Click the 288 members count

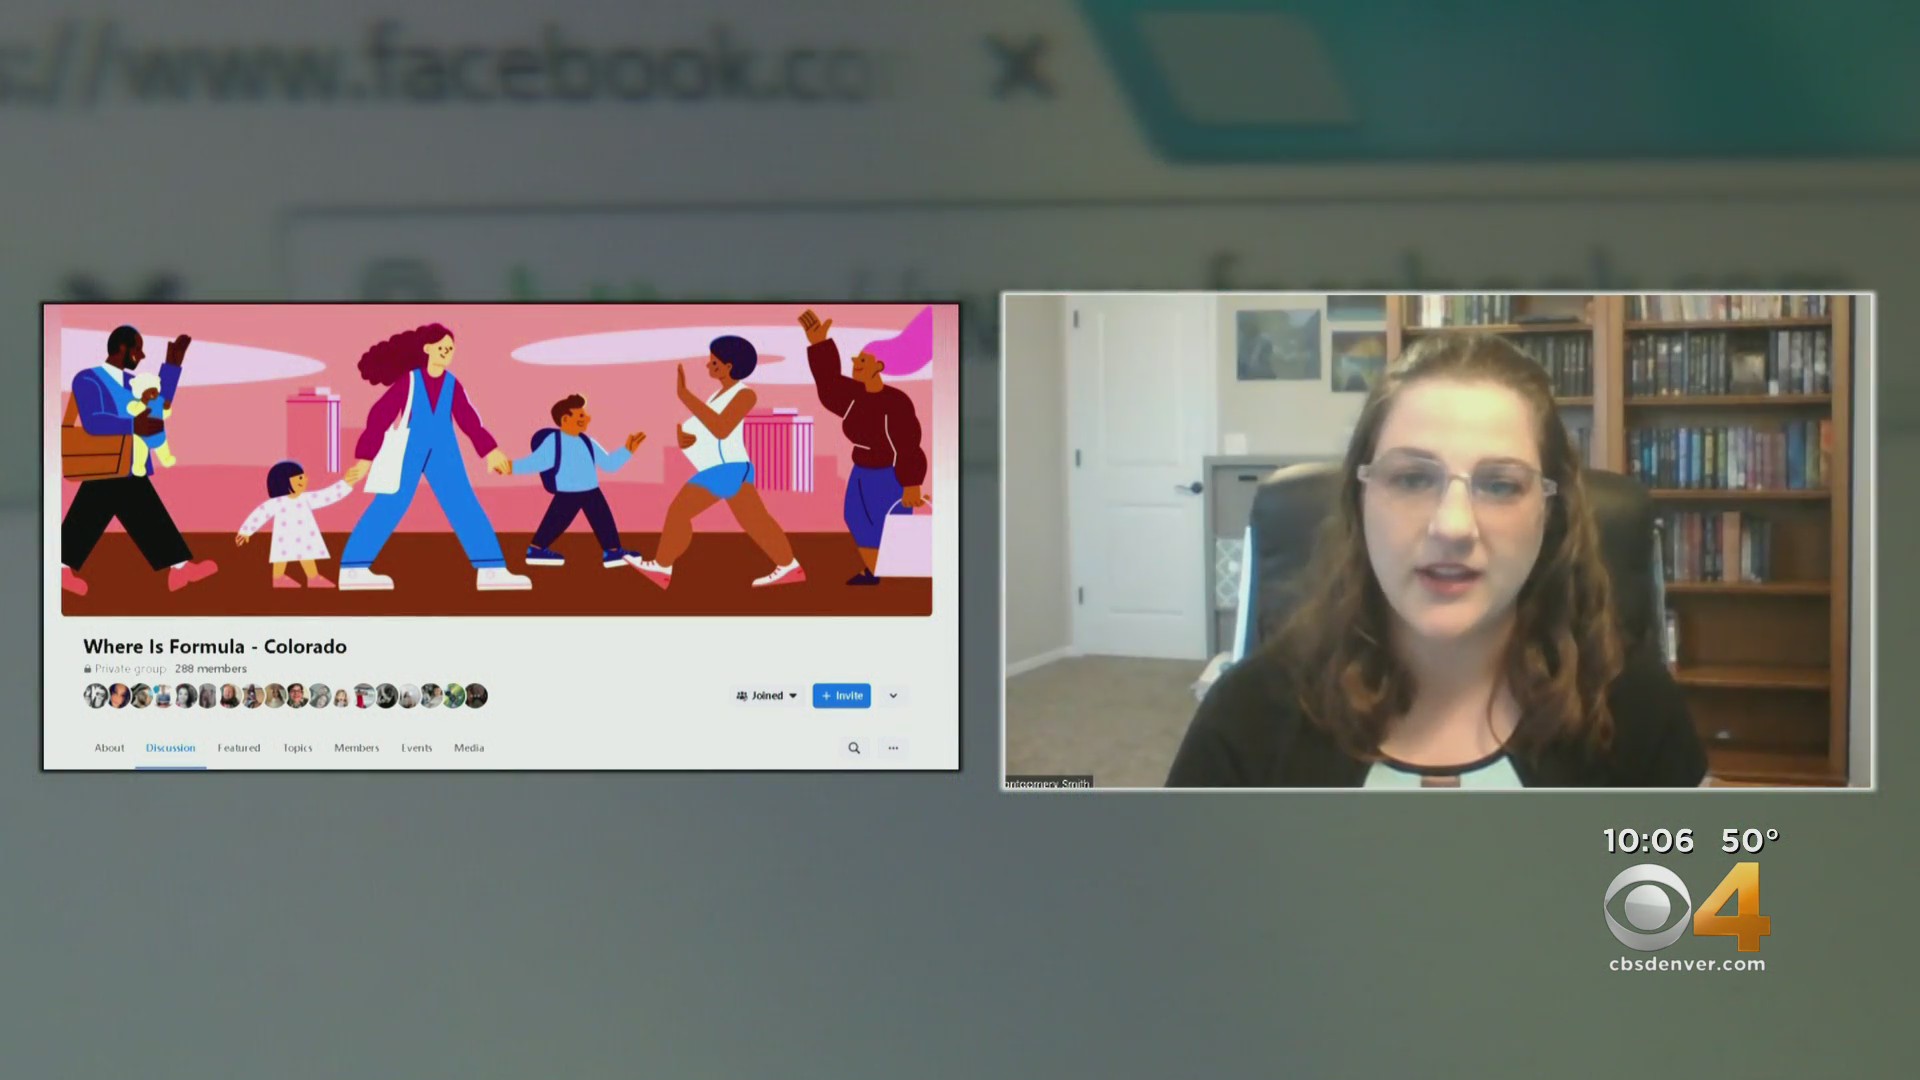click(211, 669)
